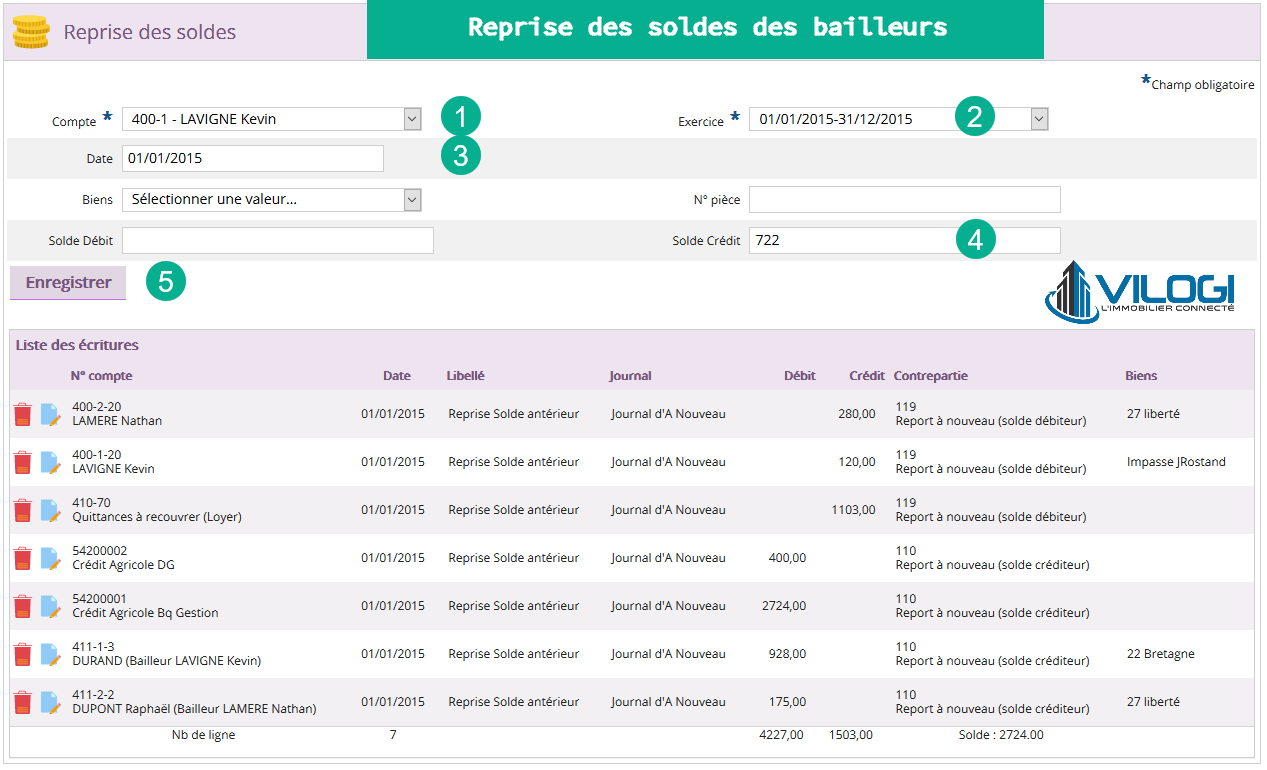Image resolution: width=1267 pixels, height=770 pixels.
Task: Click the Enregistrer button
Action: point(68,282)
